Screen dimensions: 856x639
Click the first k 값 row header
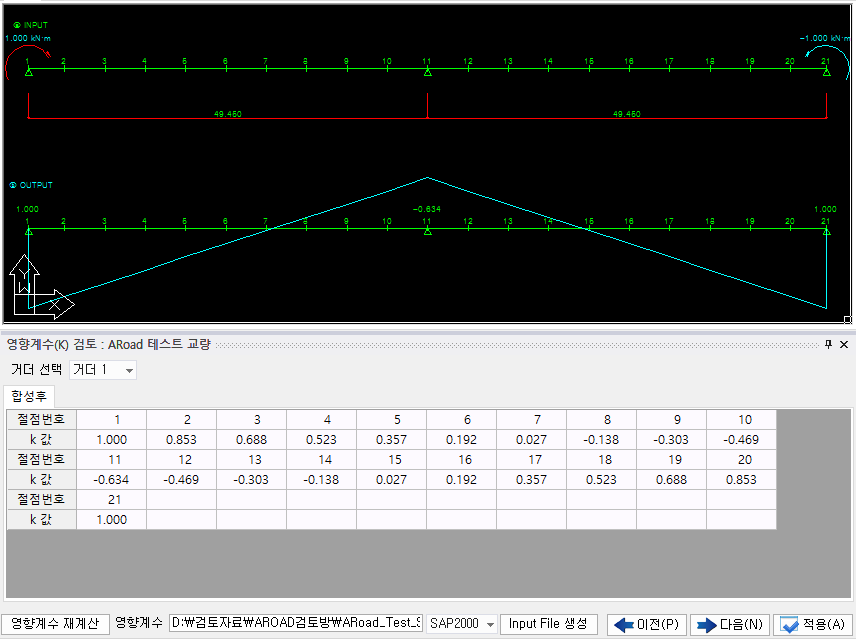tap(41, 440)
